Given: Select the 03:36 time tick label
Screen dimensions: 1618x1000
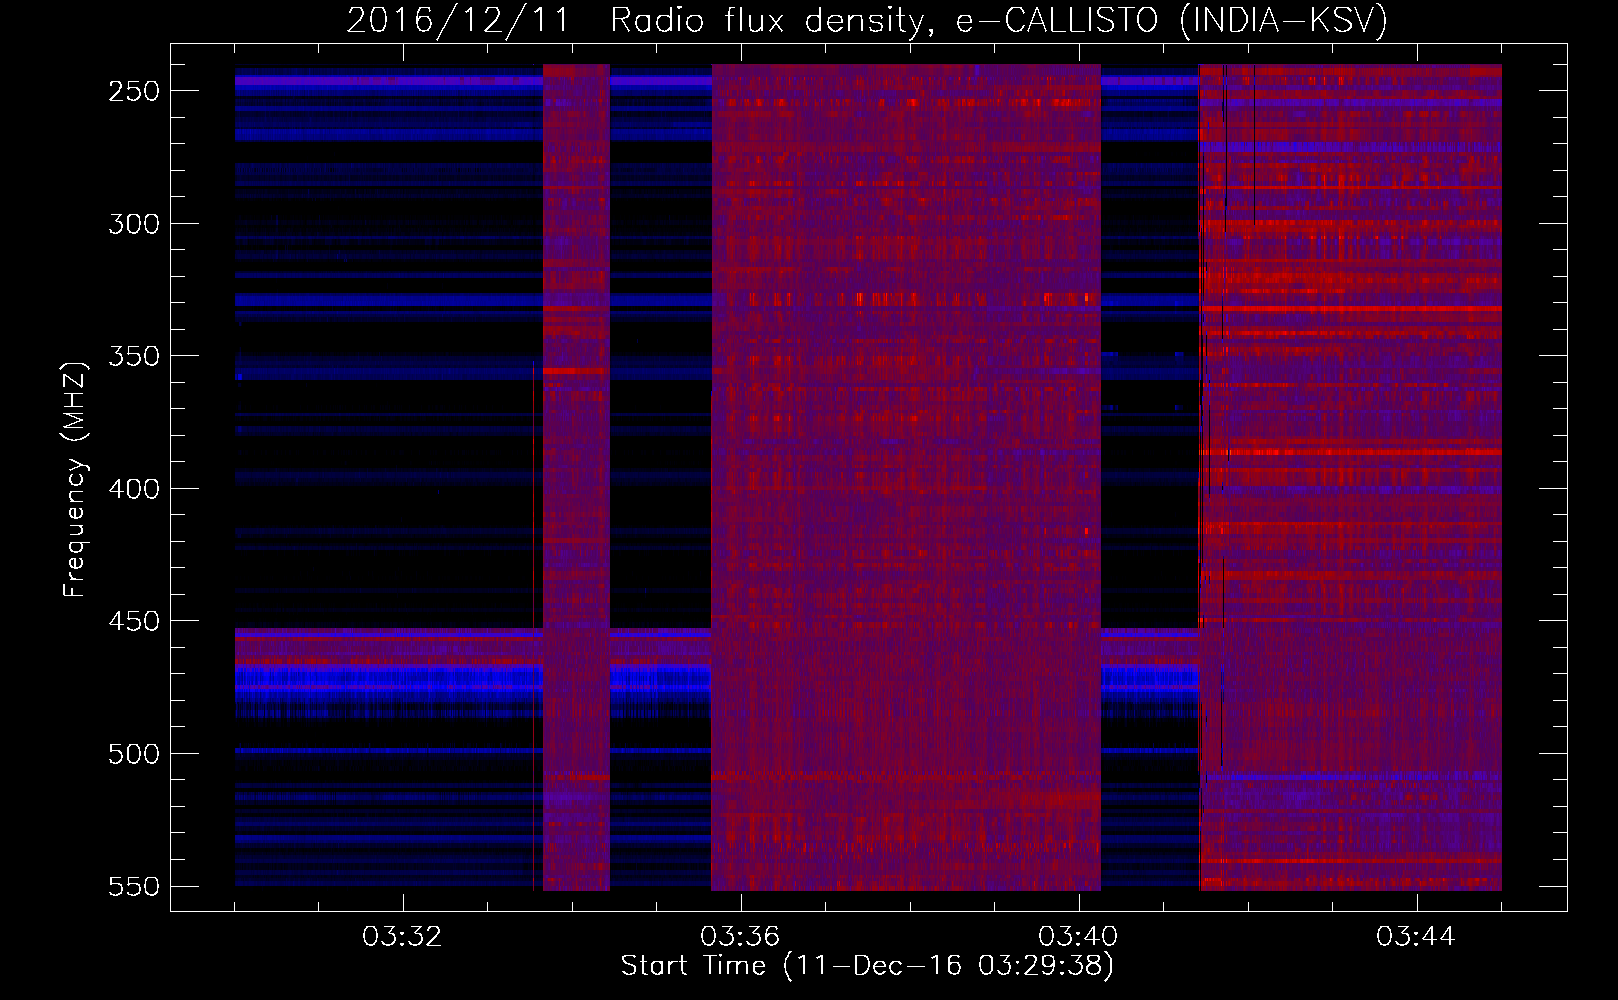Looking at the screenshot, I should pos(740,937).
